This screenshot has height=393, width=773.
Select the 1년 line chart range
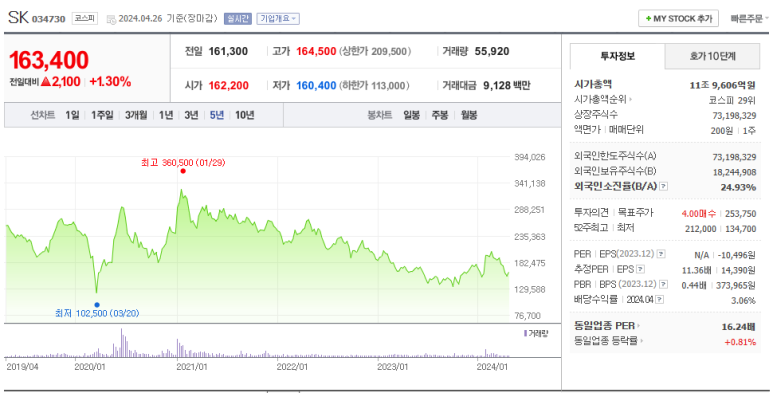[x=166, y=115]
